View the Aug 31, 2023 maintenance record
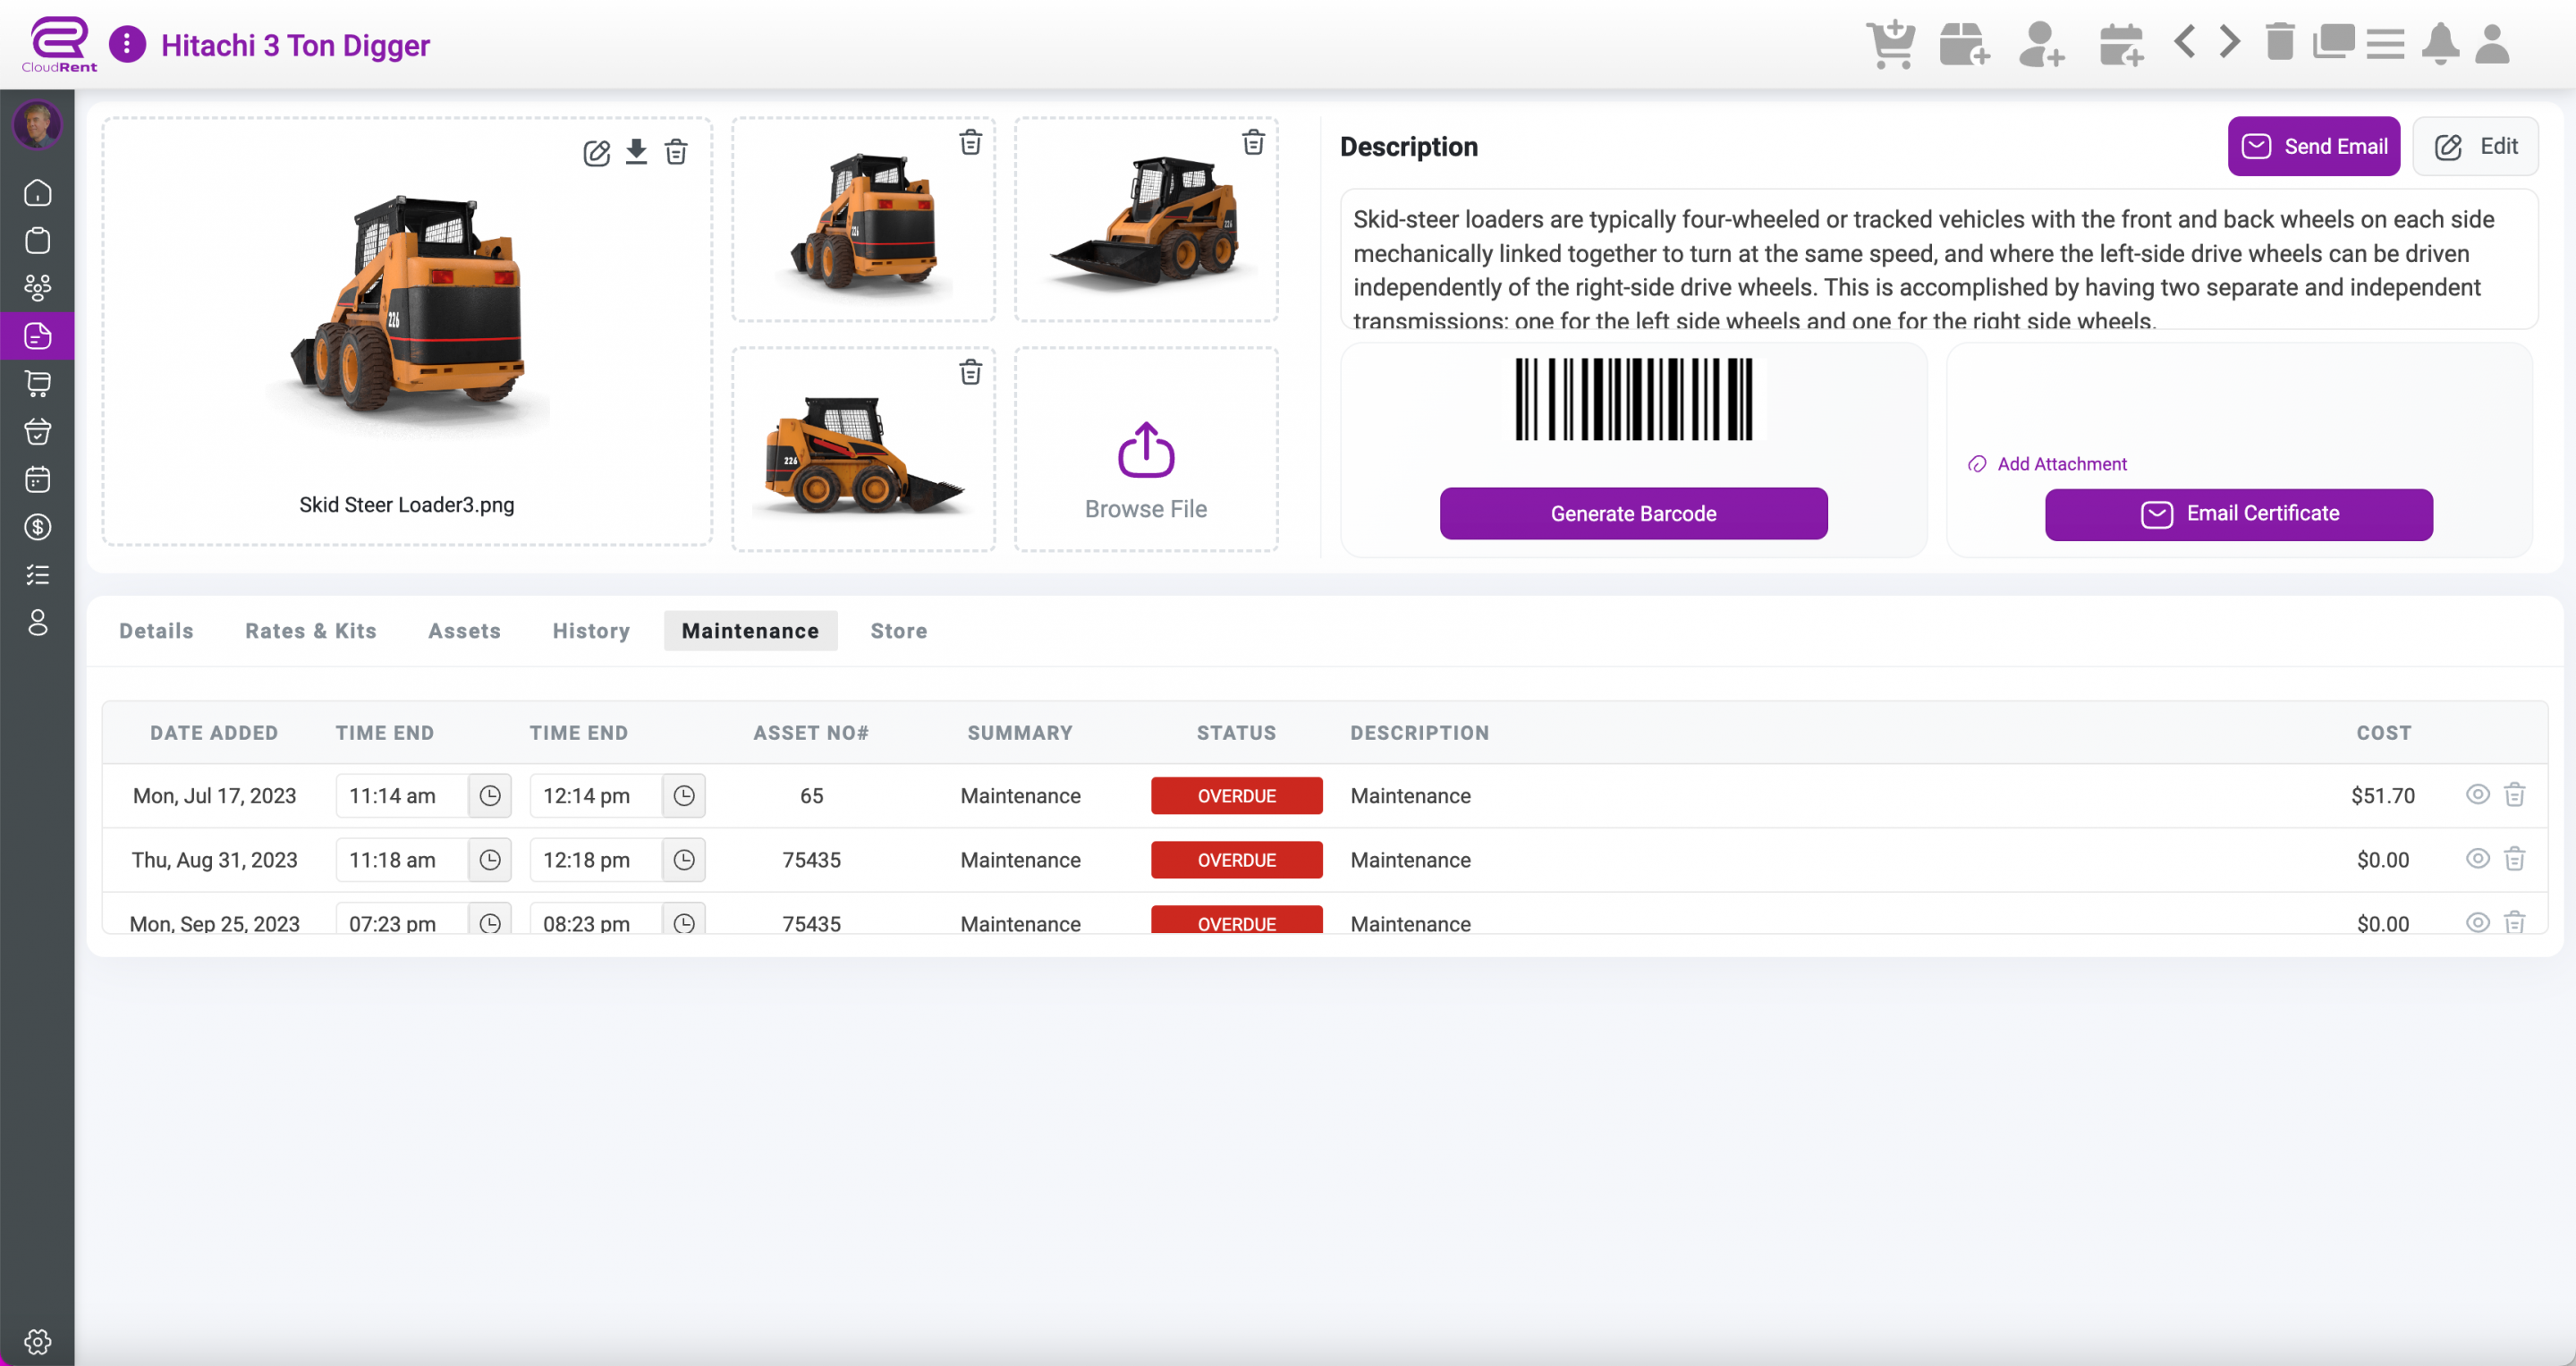 (x=2477, y=858)
